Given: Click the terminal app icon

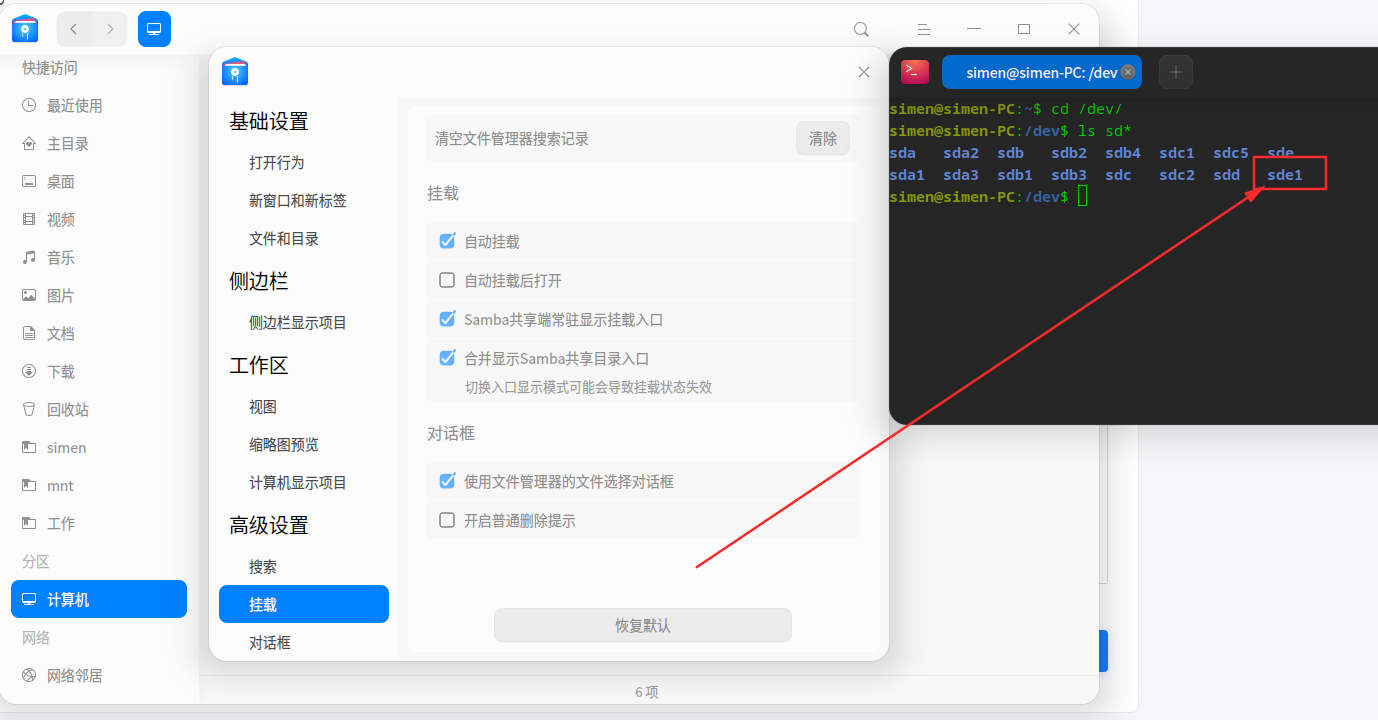Looking at the screenshot, I should click(915, 72).
